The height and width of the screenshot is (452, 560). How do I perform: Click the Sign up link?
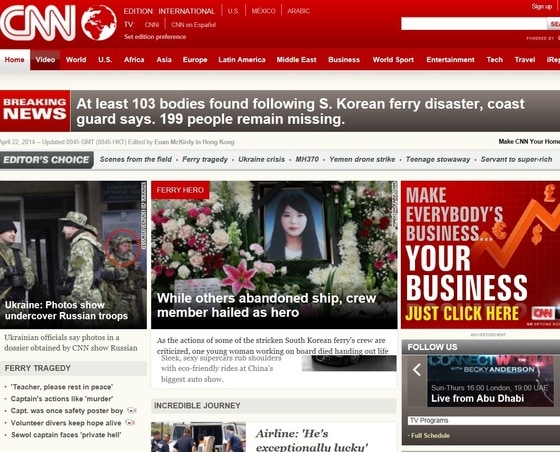(541, 6)
